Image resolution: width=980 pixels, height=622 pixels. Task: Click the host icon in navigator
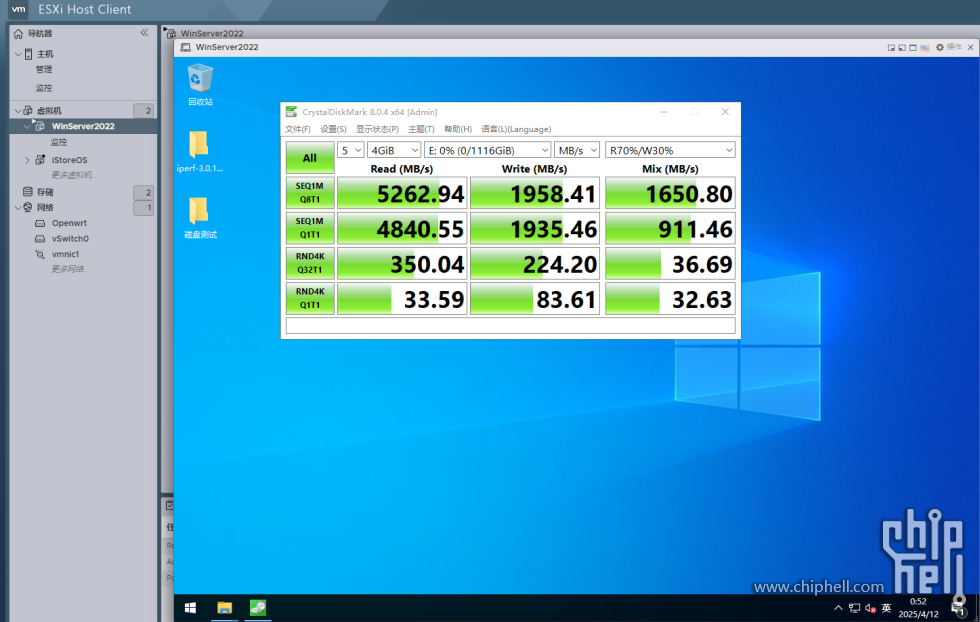tap(29, 54)
